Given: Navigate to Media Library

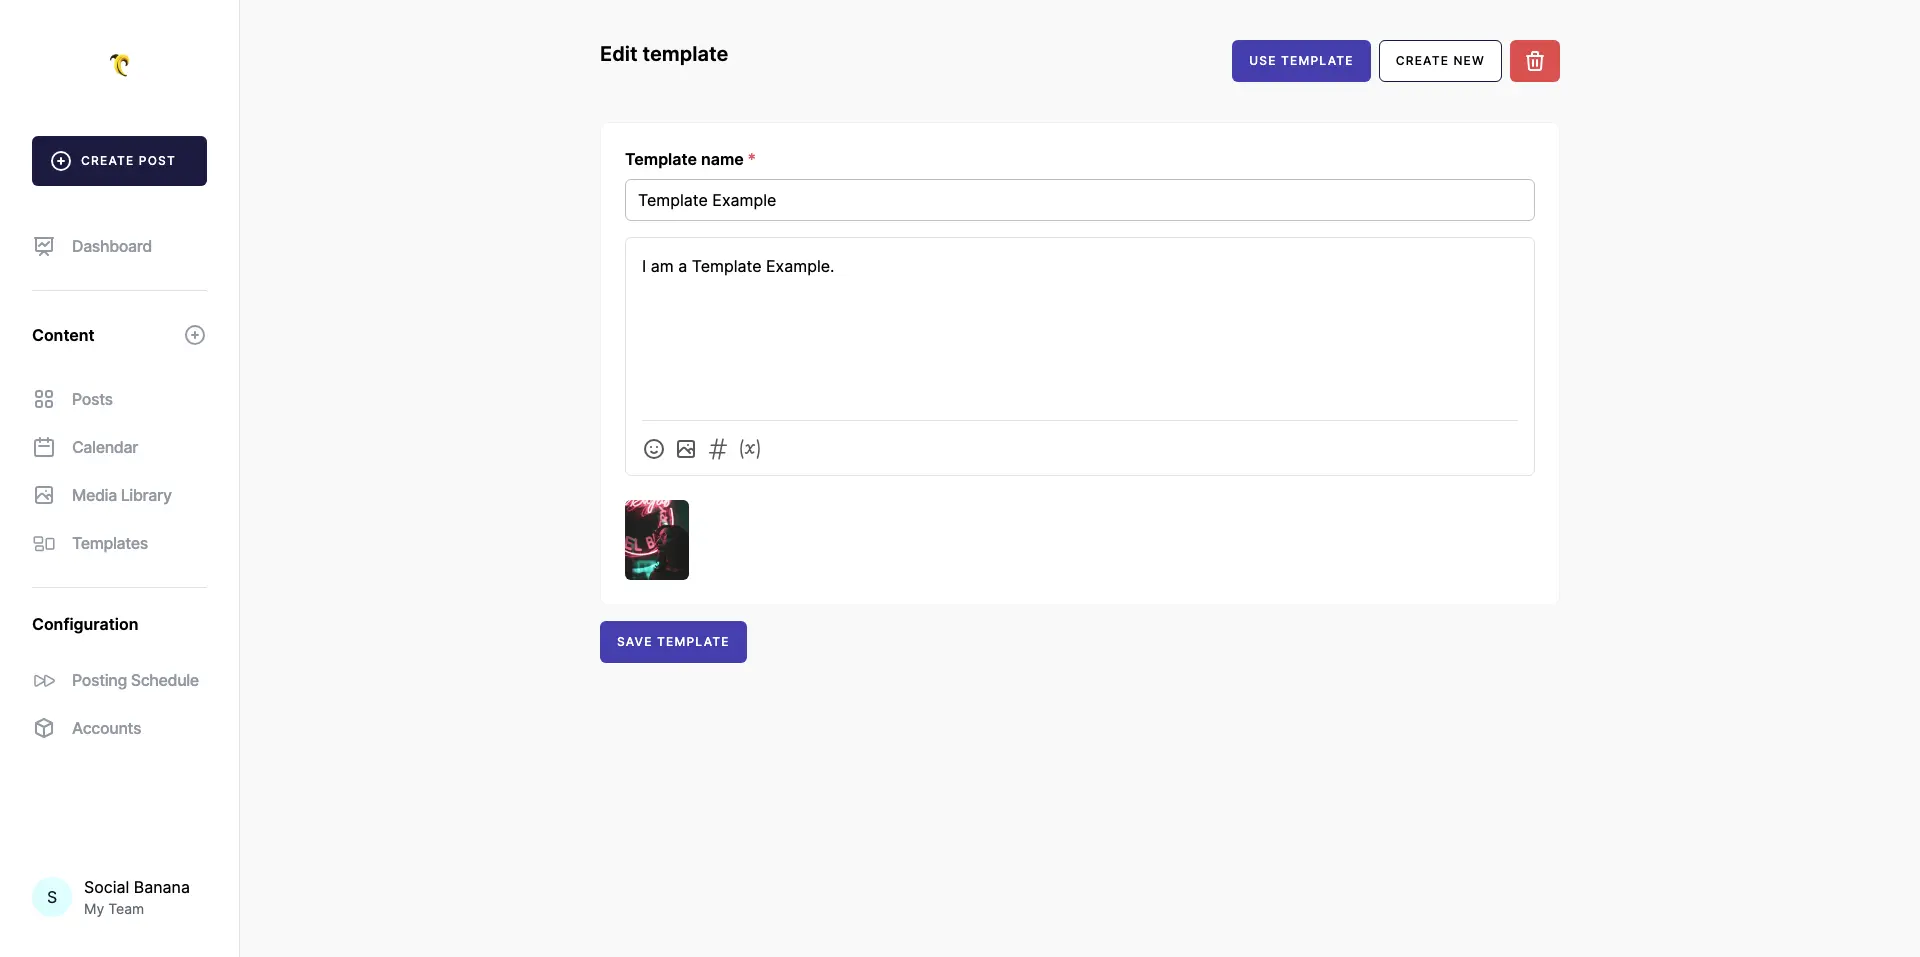Looking at the screenshot, I should (x=121, y=495).
